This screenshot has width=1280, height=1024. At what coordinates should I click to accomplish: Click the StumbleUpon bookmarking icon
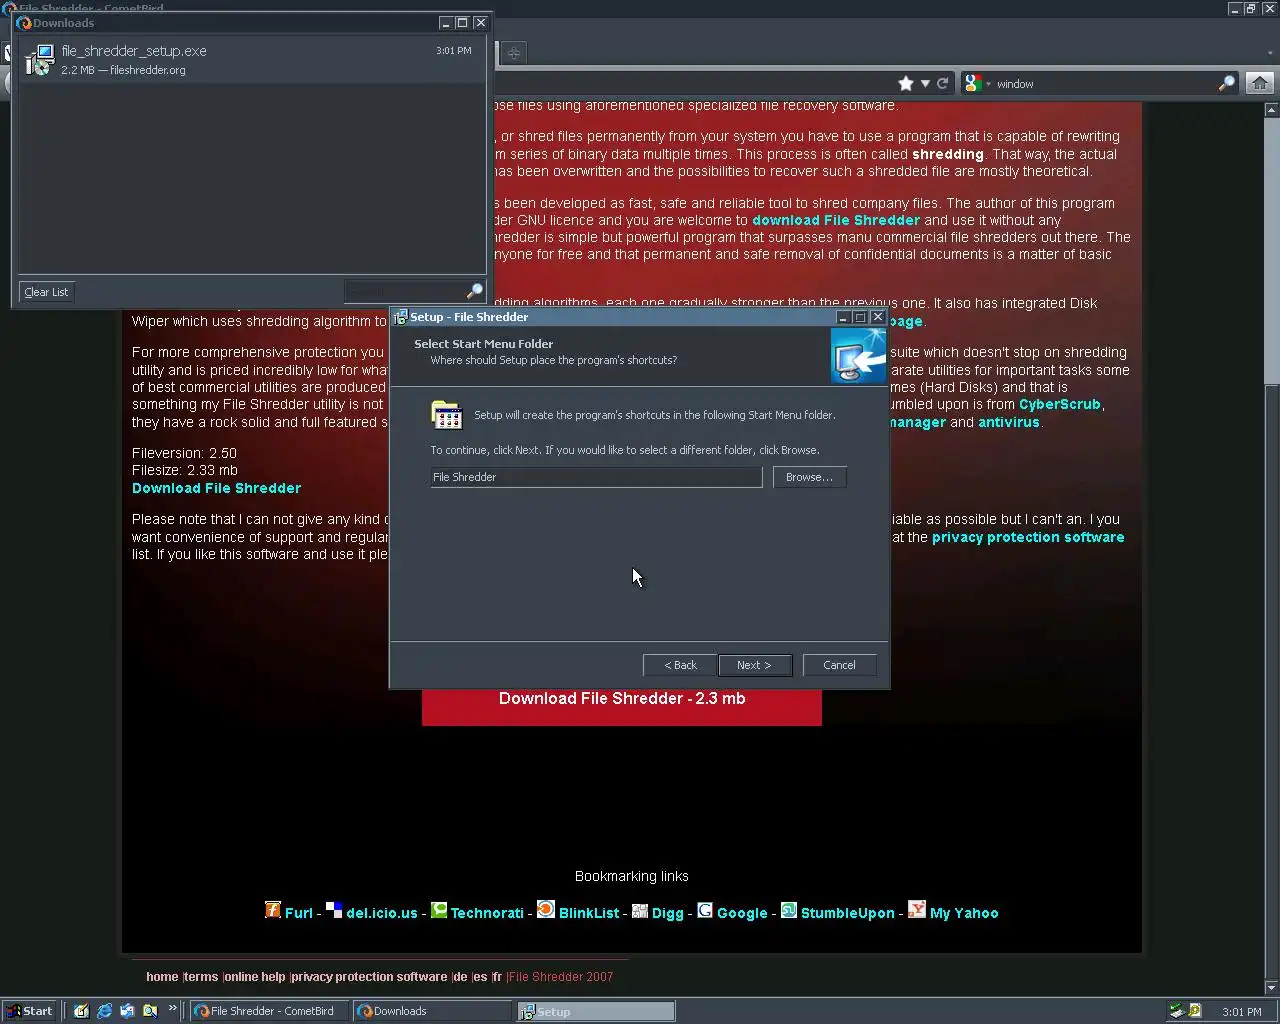click(789, 910)
